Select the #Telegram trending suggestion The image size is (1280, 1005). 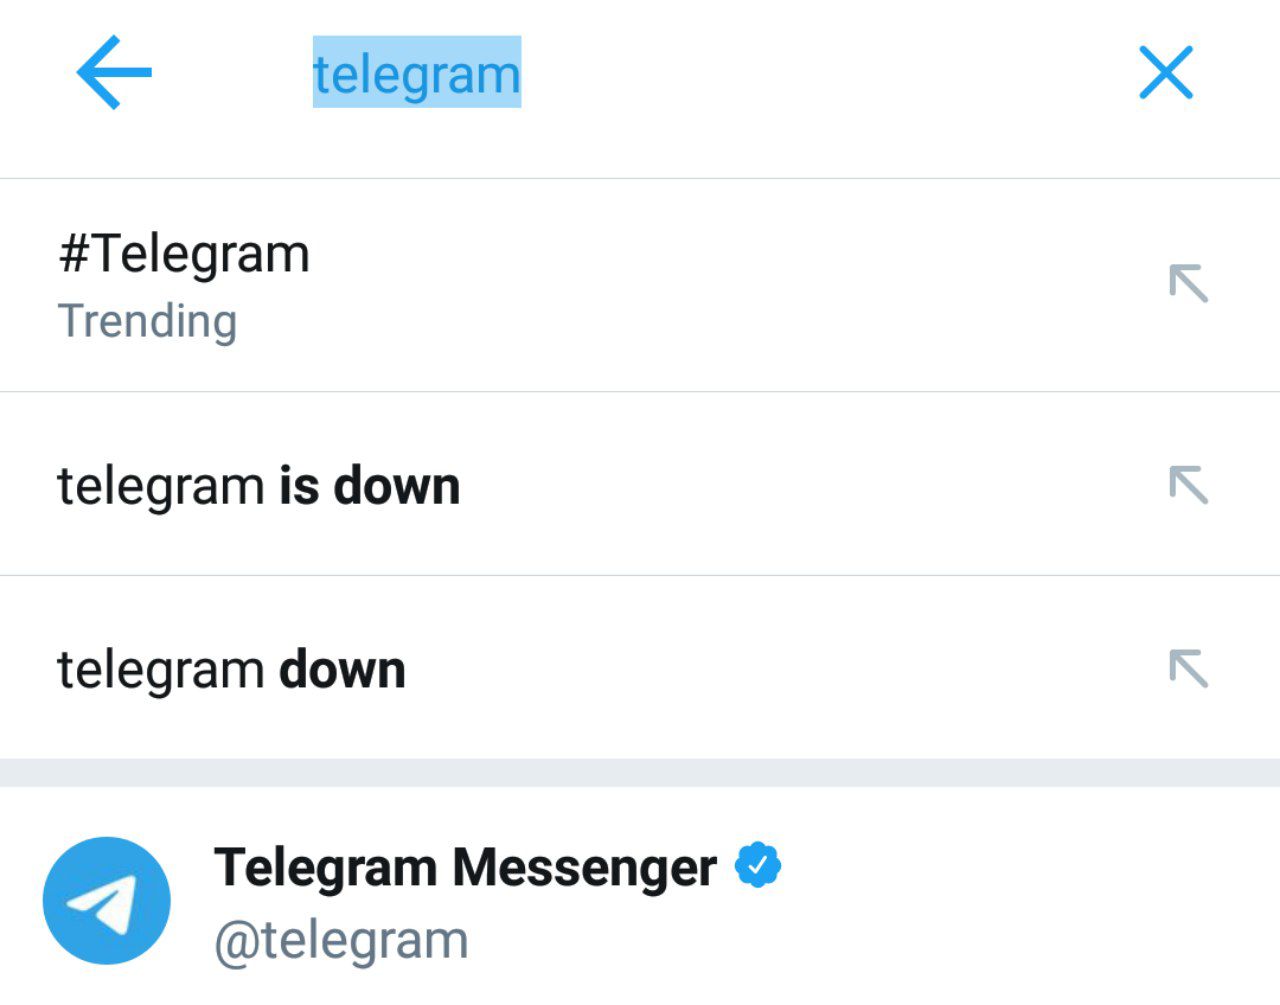pos(640,285)
